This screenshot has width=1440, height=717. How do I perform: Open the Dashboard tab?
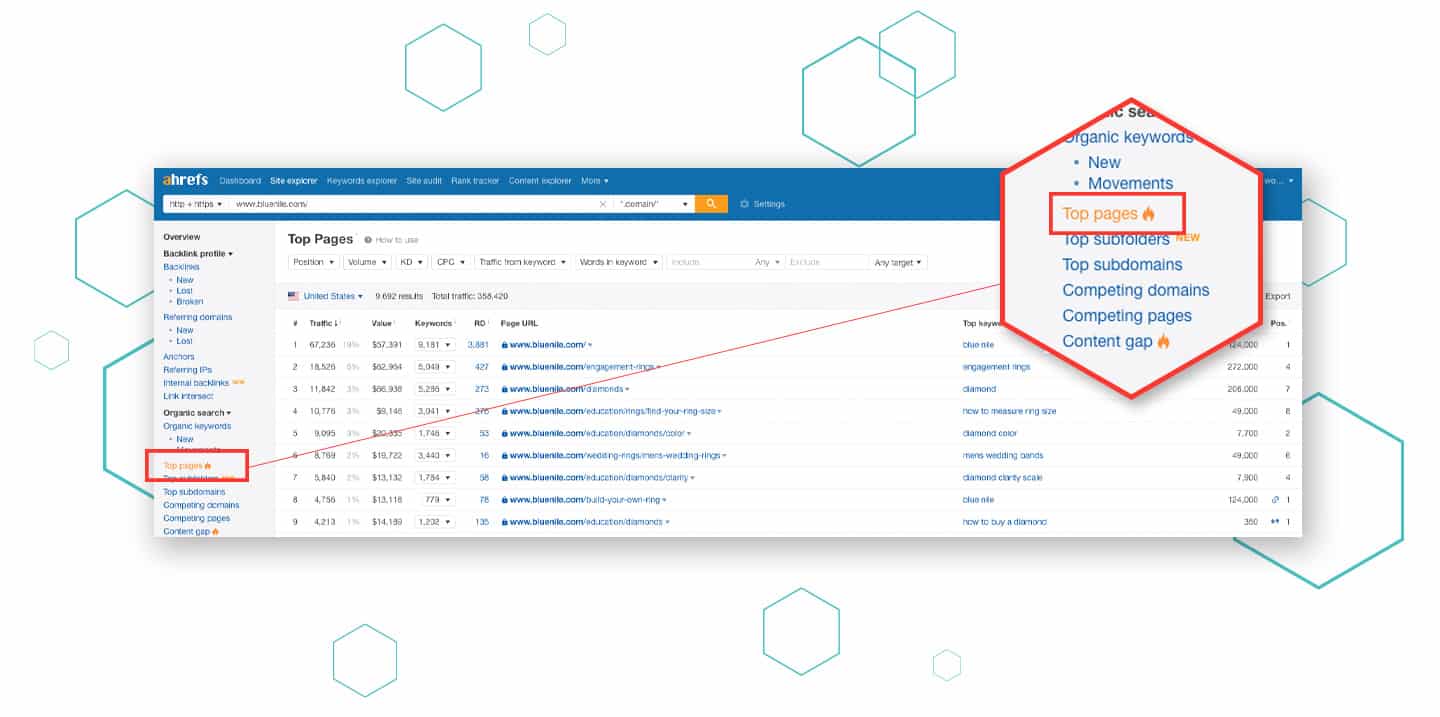pyautogui.click(x=240, y=181)
